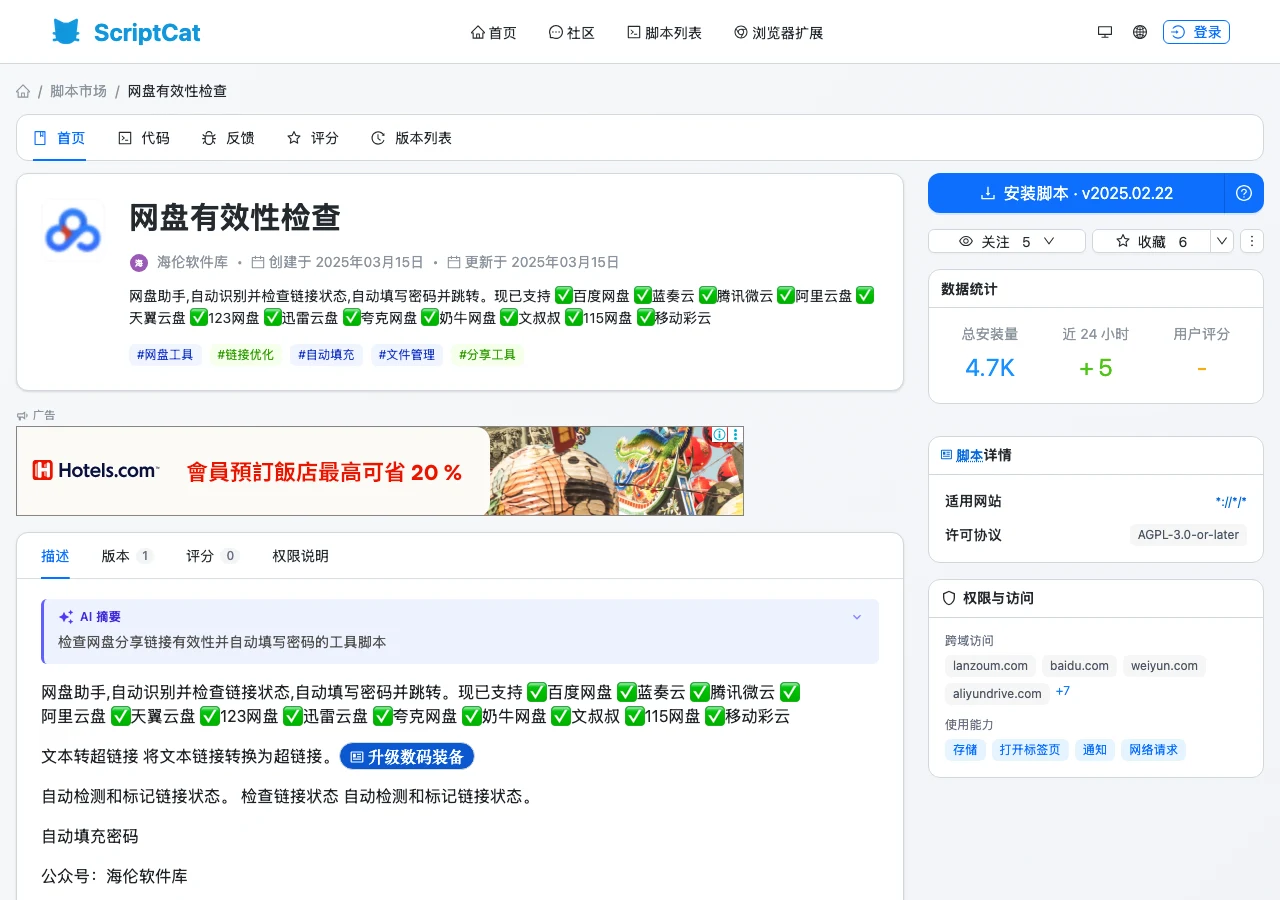Image resolution: width=1280 pixels, height=900 pixels.
Task: Click the weiyun.com domain tag
Action: point(1164,666)
